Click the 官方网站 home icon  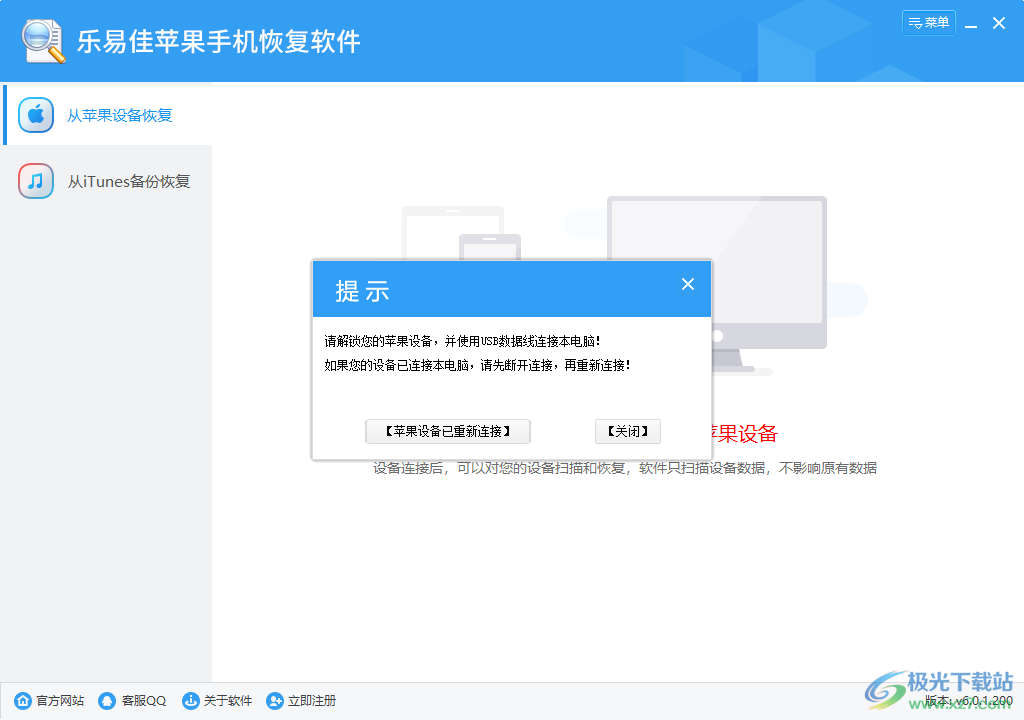23,701
